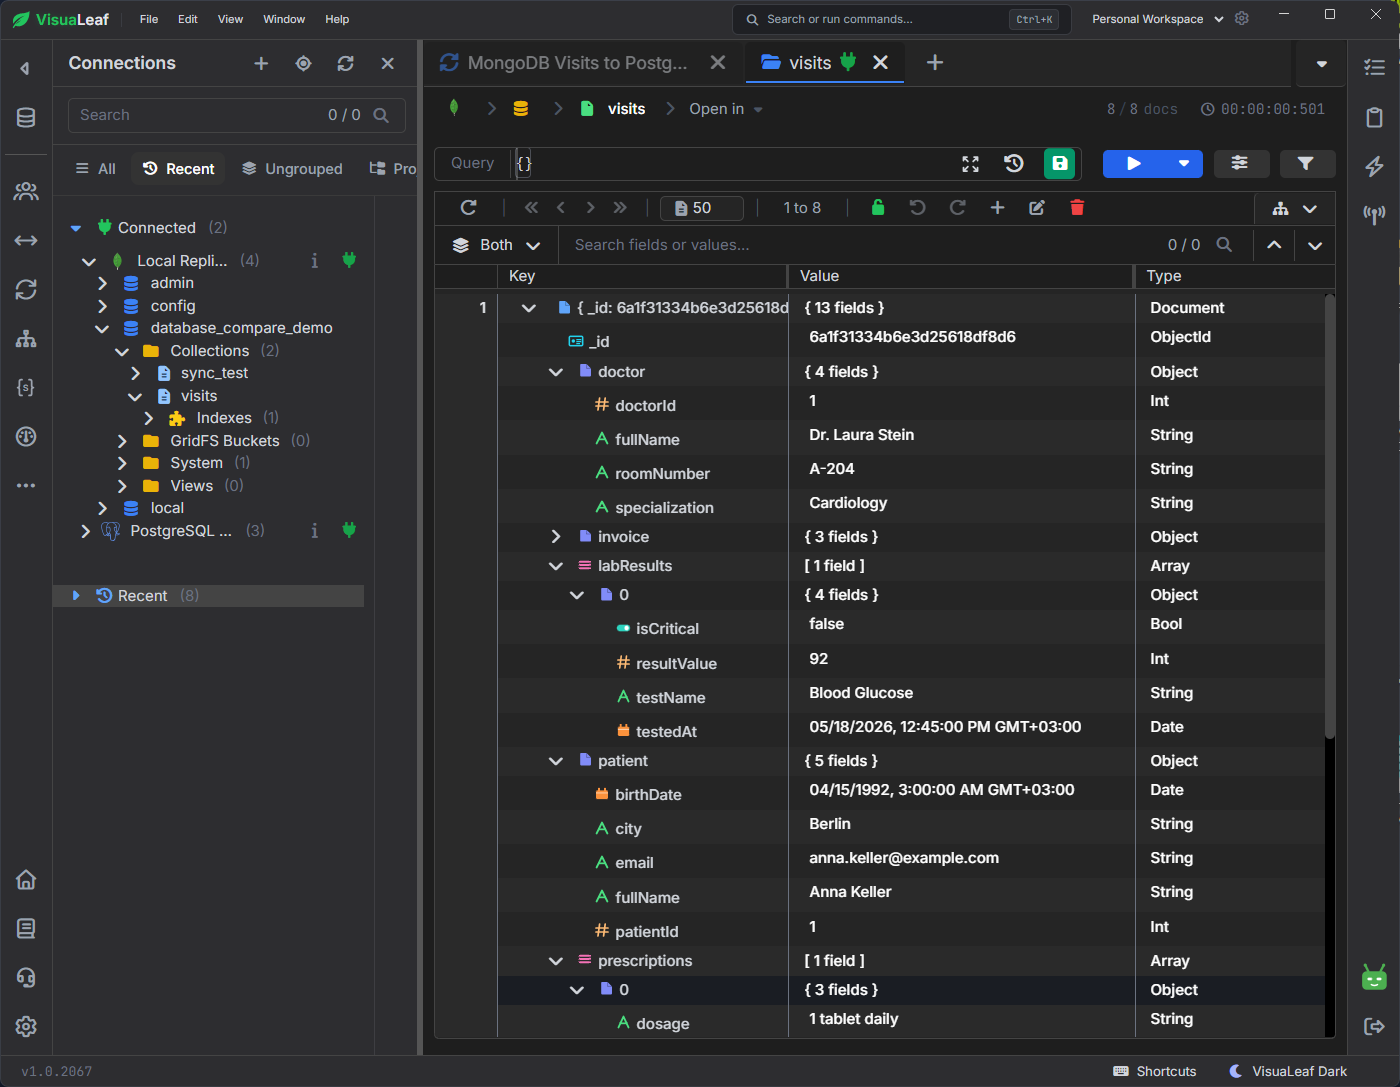The image size is (1400, 1087).
Task: Click the edit document pencil icon
Action: point(1037,207)
